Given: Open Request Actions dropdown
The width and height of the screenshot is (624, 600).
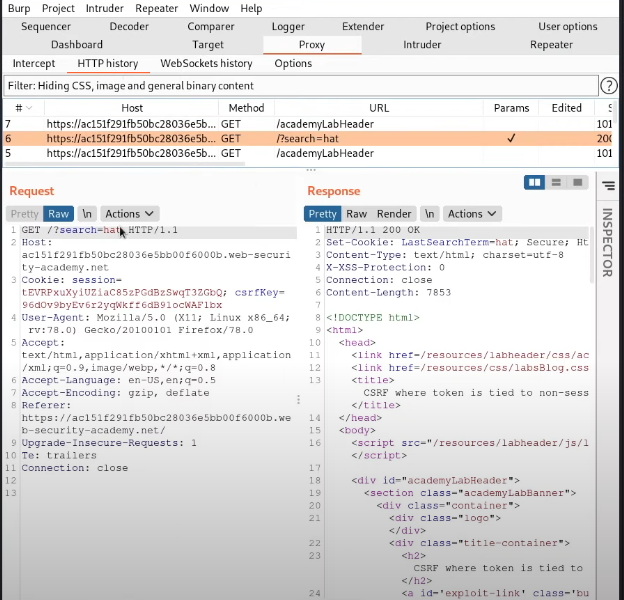Looking at the screenshot, I should 129,214.
